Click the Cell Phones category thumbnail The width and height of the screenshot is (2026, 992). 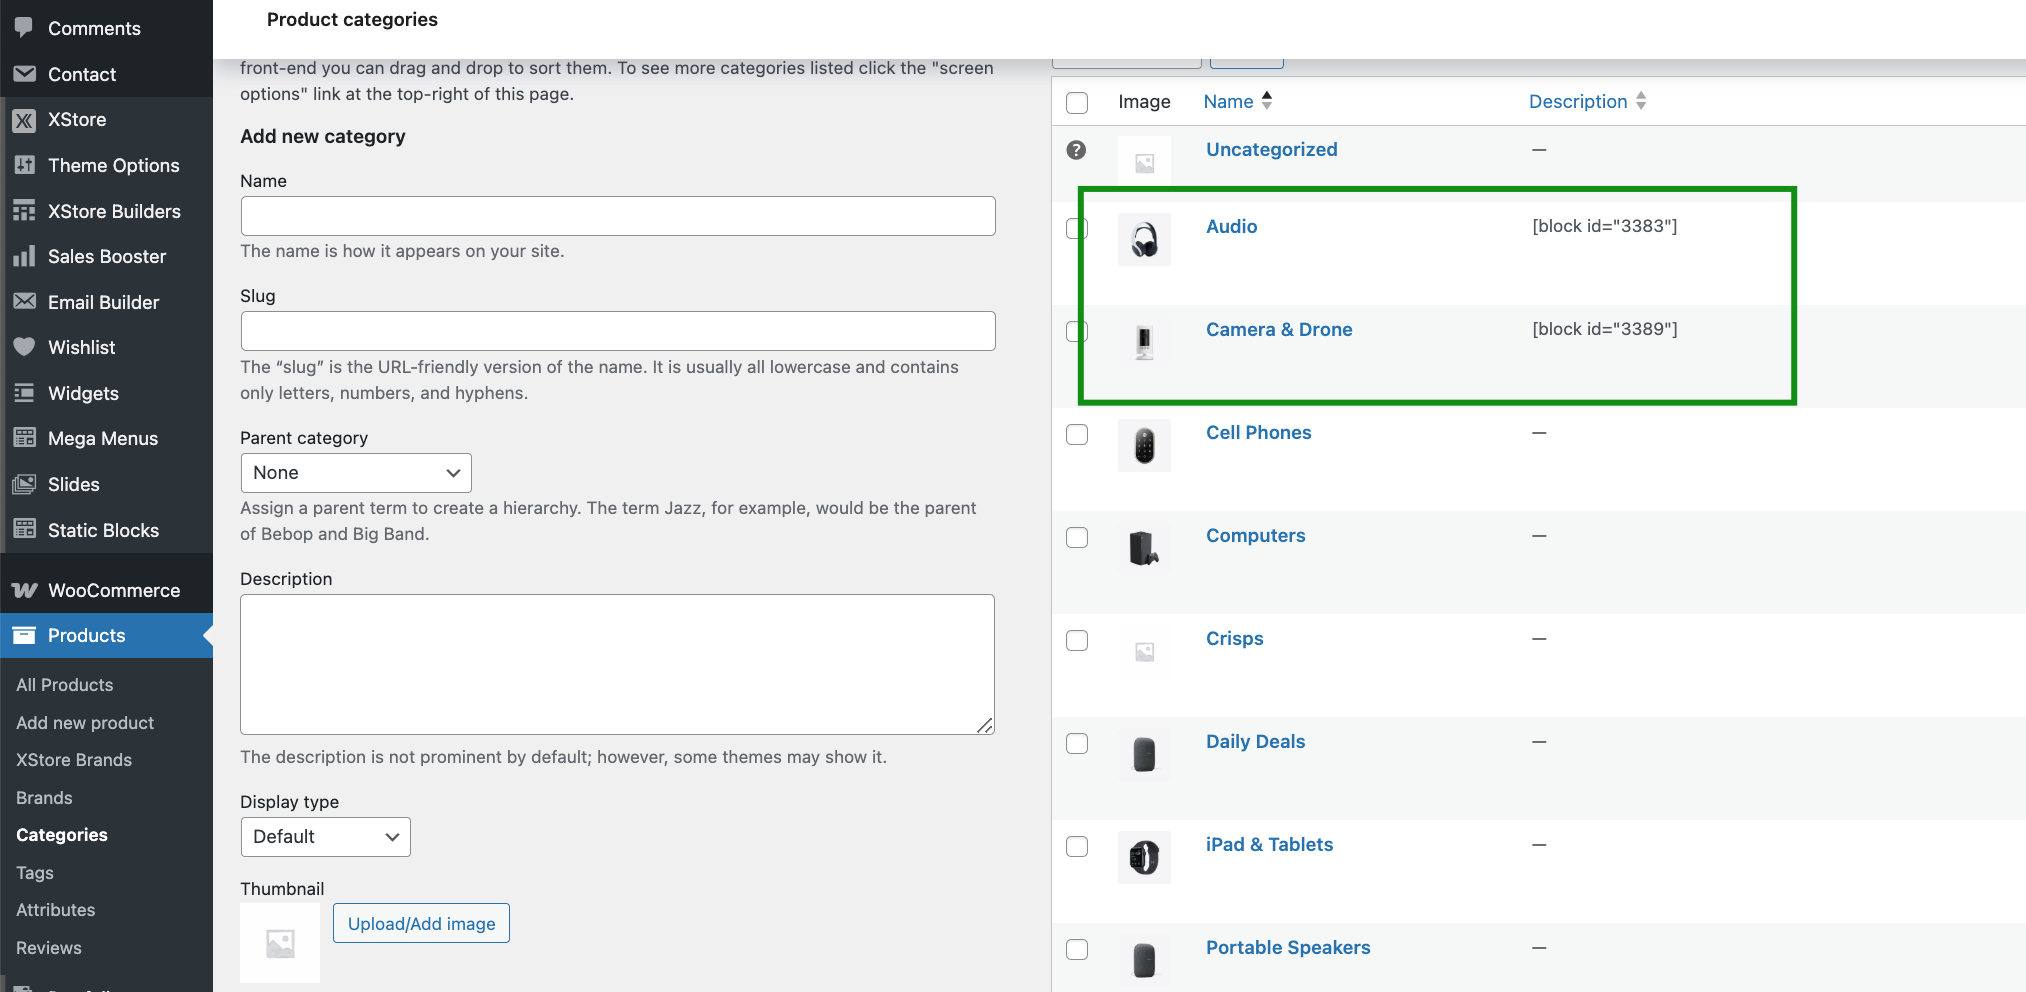pyautogui.click(x=1144, y=446)
